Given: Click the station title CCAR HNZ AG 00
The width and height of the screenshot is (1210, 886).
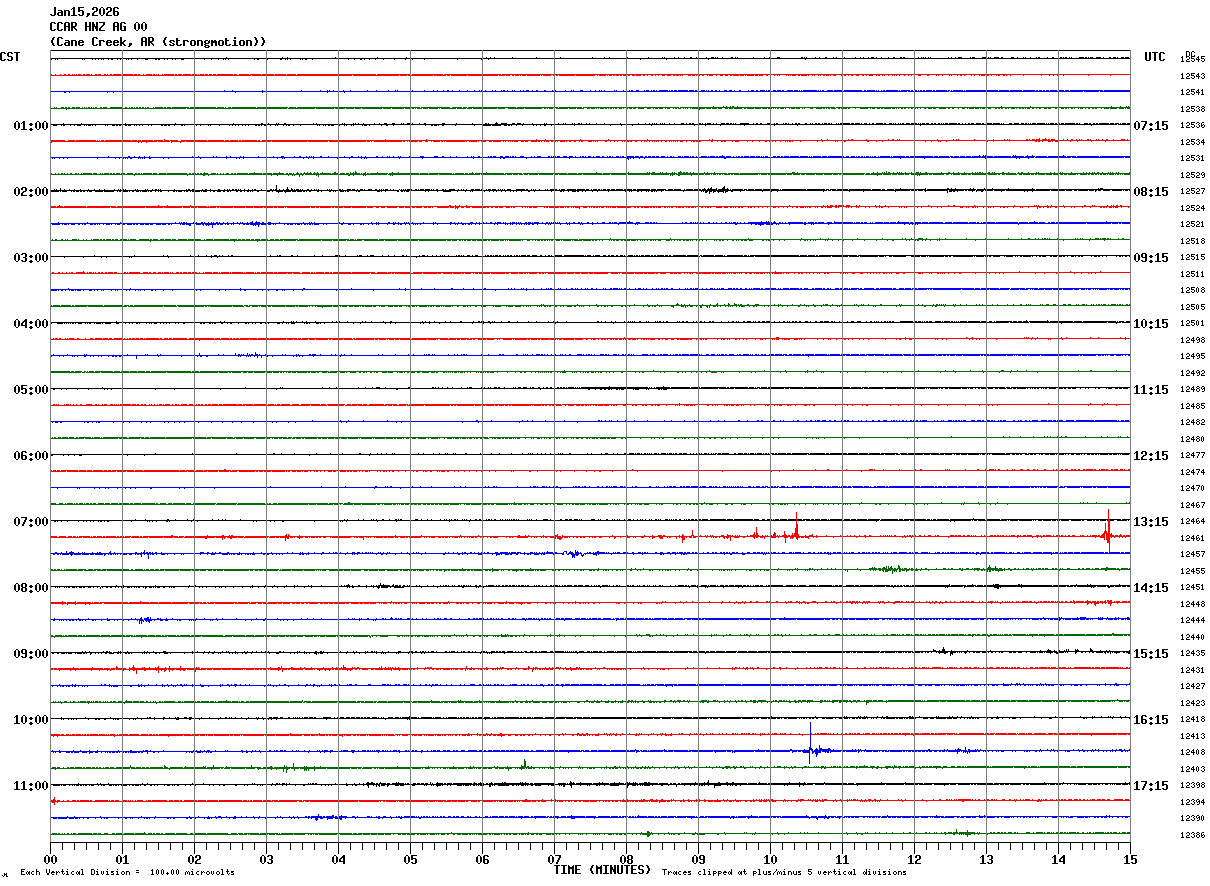Looking at the screenshot, I should coord(98,27).
